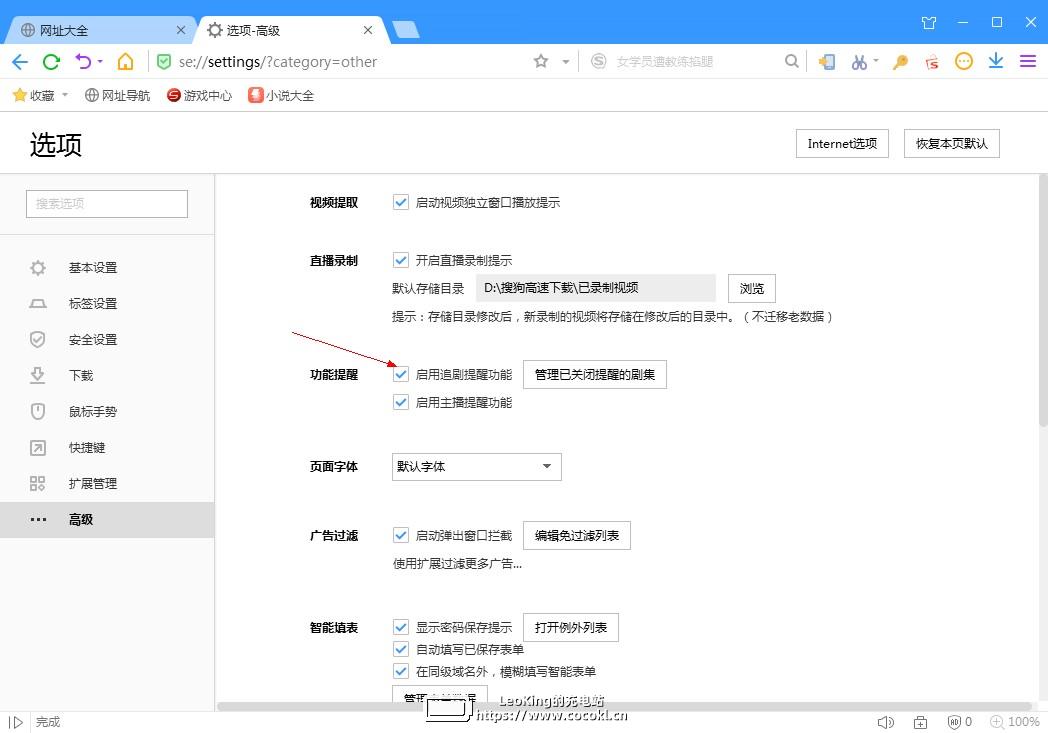1048x733 pixels.
Task: Toggle 模糊填写智能表单 checkbox
Action: (401, 672)
